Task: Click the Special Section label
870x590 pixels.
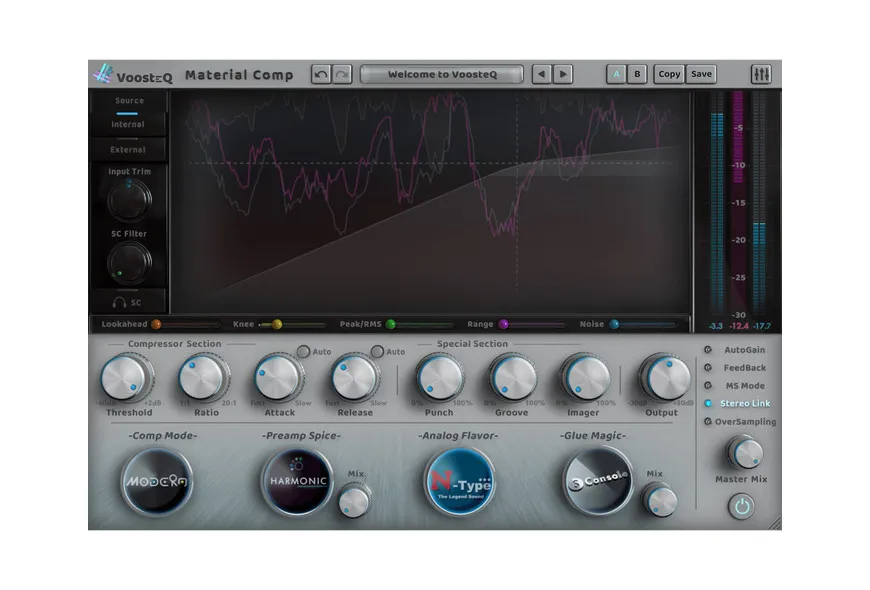Action: 472,344
